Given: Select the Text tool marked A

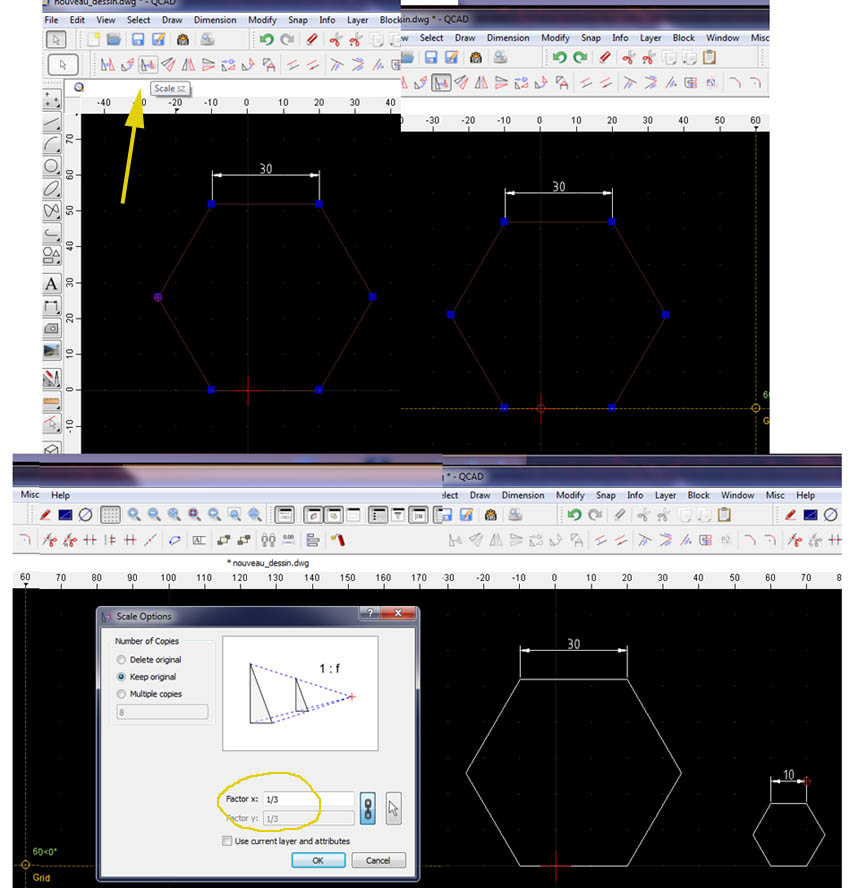Looking at the screenshot, I should 52,284.
